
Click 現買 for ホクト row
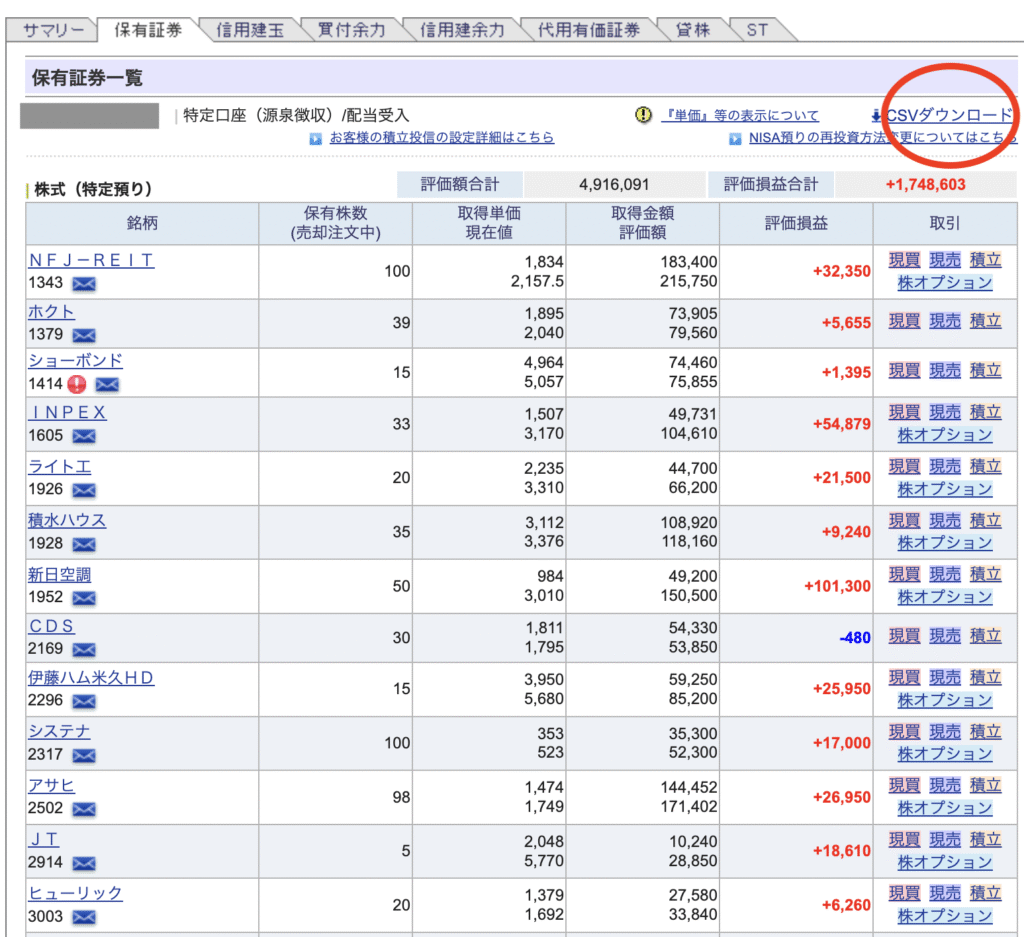click(904, 321)
